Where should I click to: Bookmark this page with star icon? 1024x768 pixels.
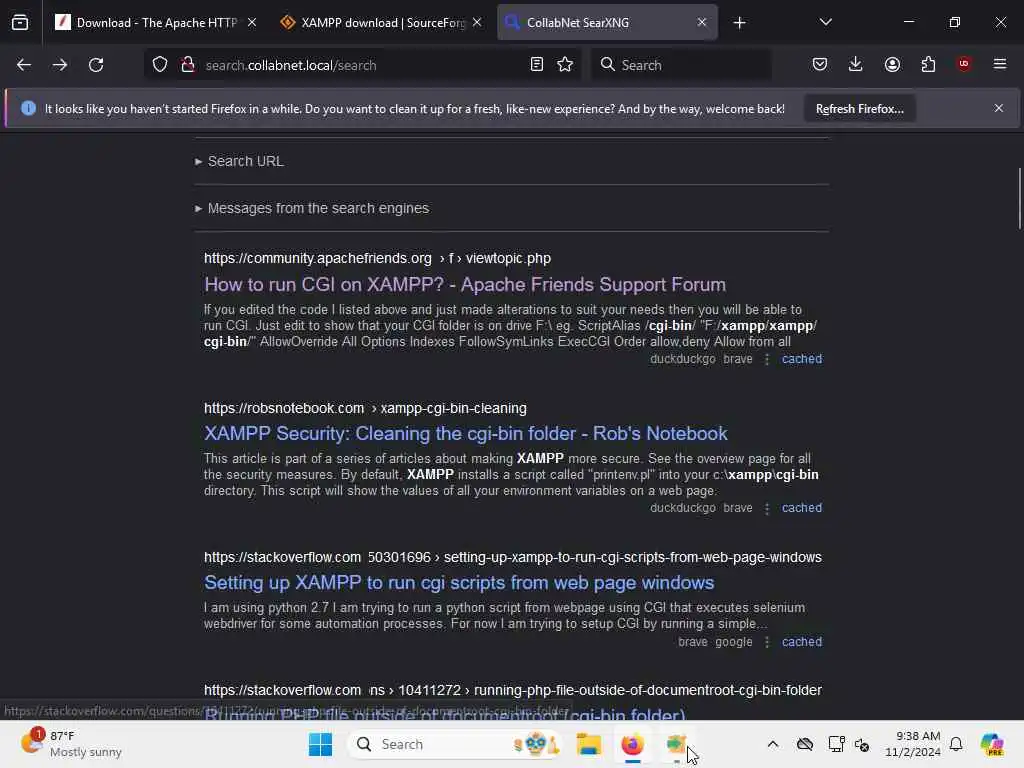(566, 64)
